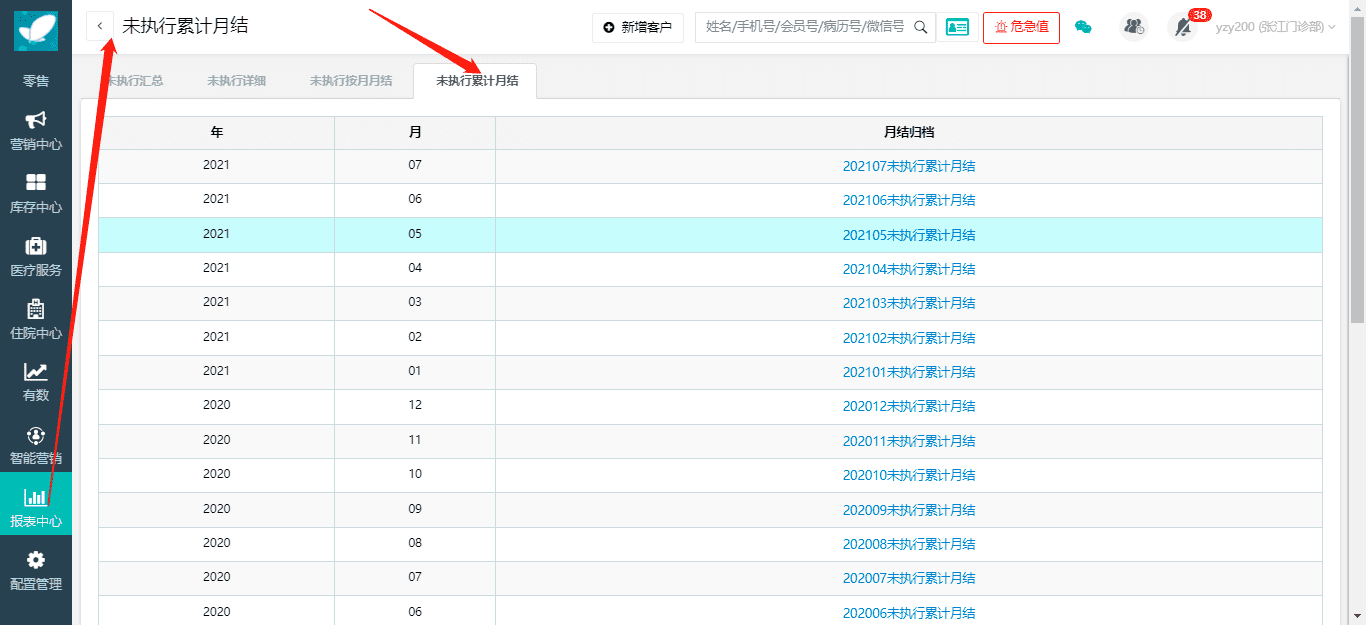This screenshot has height=625, width=1366.
Task: Open 医疗服务 medical kit icon
Action: 36,246
